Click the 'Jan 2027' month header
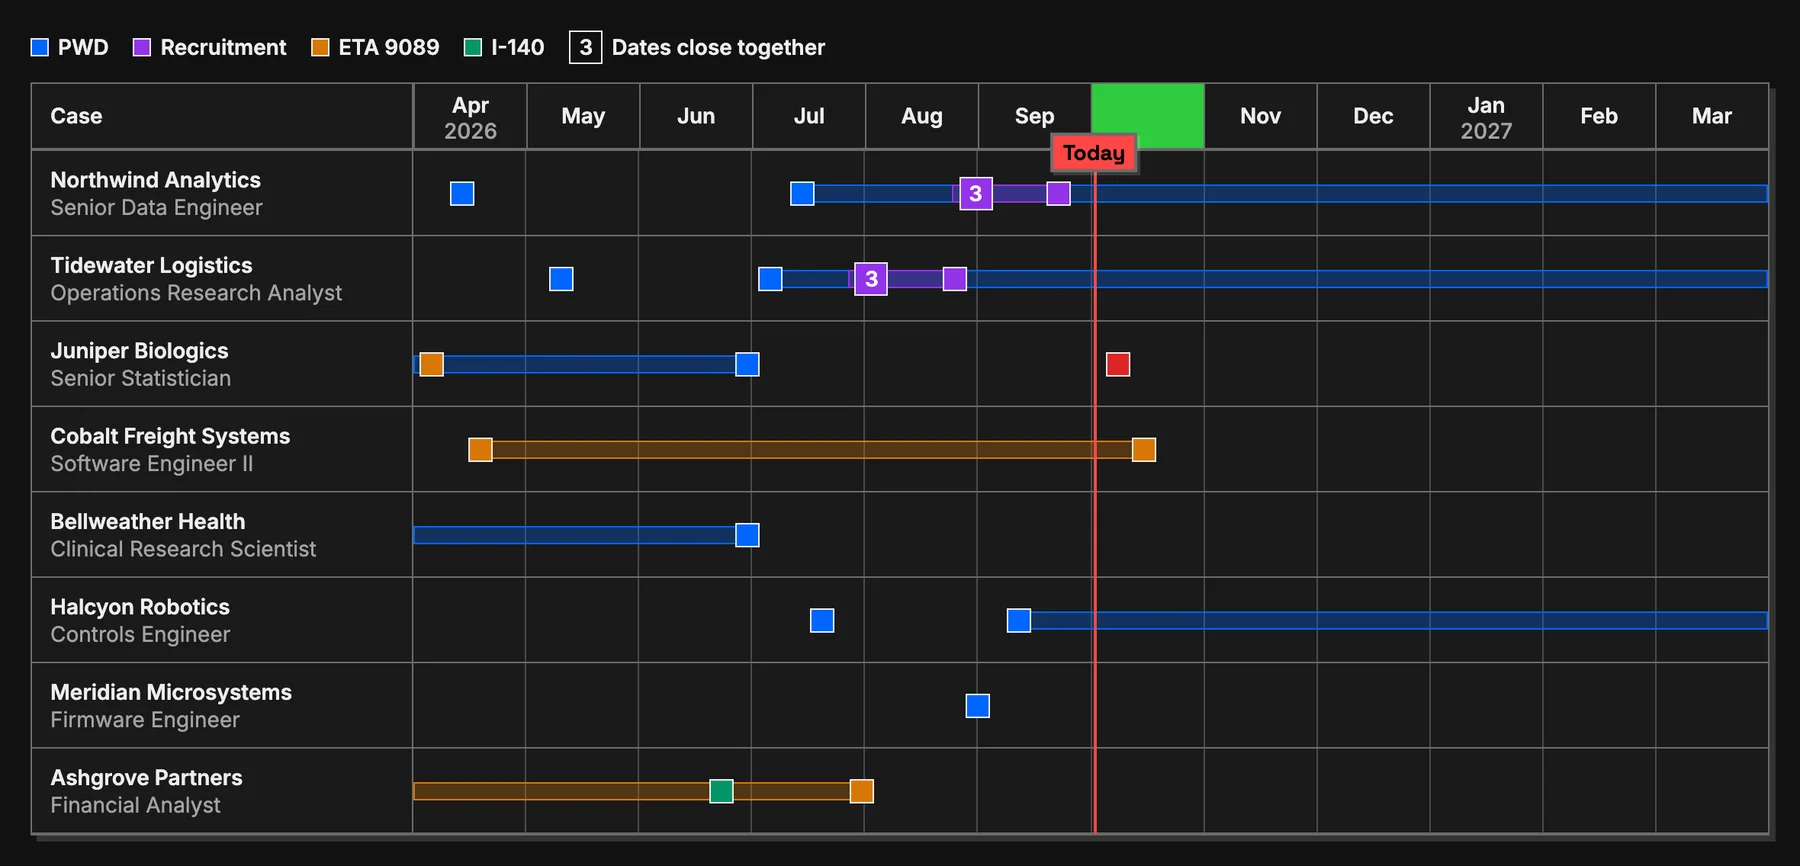This screenshot has height=866, width=1800. coord(1486,117)
